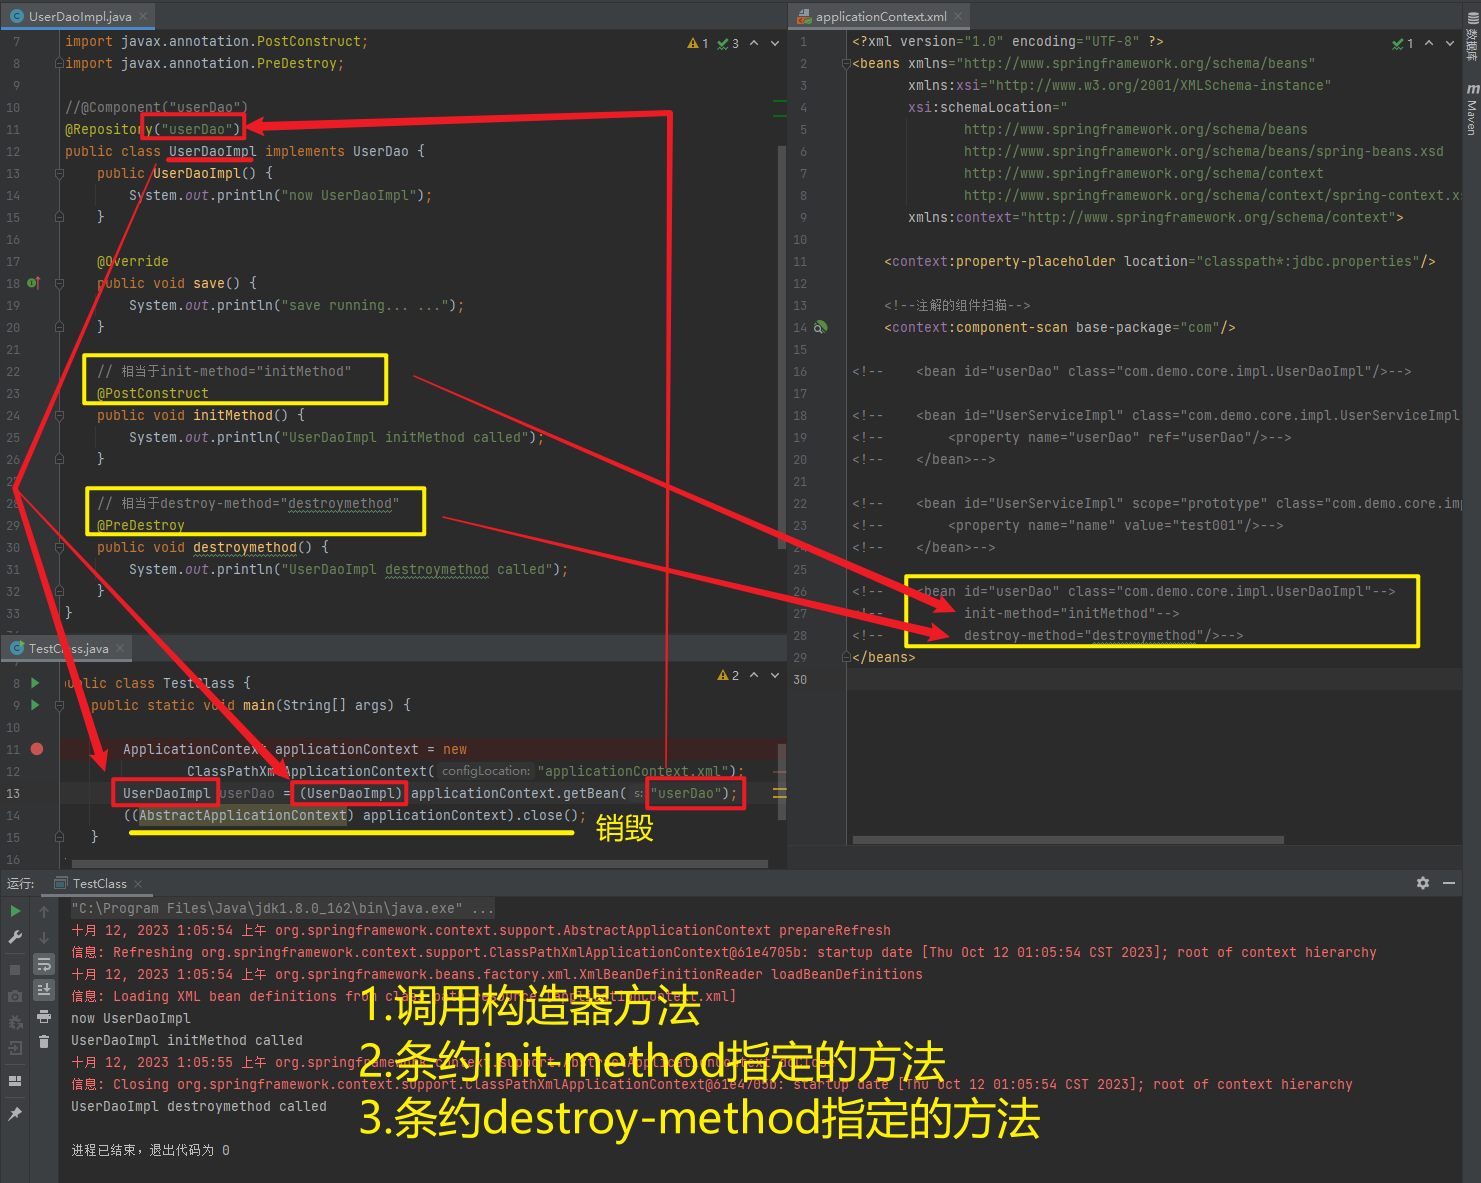Toggle the breakpoint on line 11
The height and width of the screenshot is (1183, 1481).
37,749
